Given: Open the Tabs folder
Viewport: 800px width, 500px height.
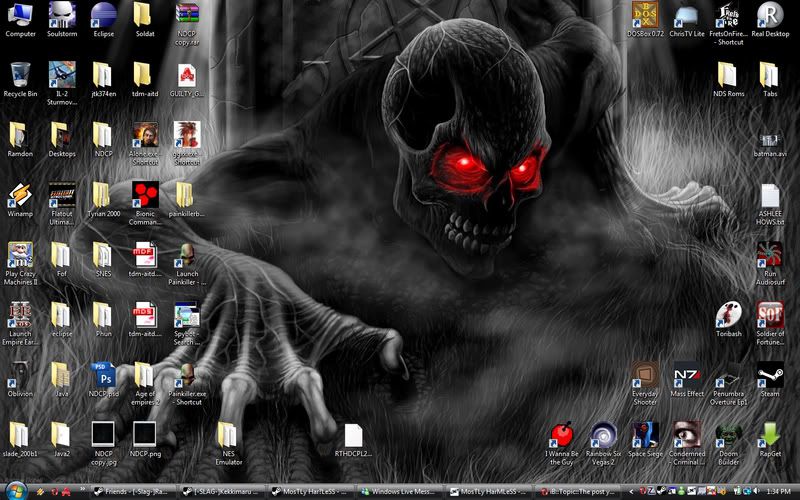Looking at the screenshot, I should (770, 80).
